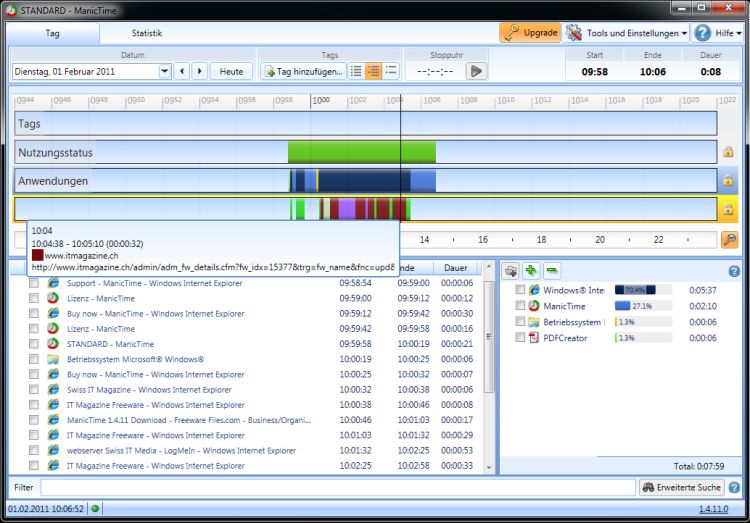750x523 pixels.
Task: Start the stopwatch with the play button
Action: (x=476, y=71)
